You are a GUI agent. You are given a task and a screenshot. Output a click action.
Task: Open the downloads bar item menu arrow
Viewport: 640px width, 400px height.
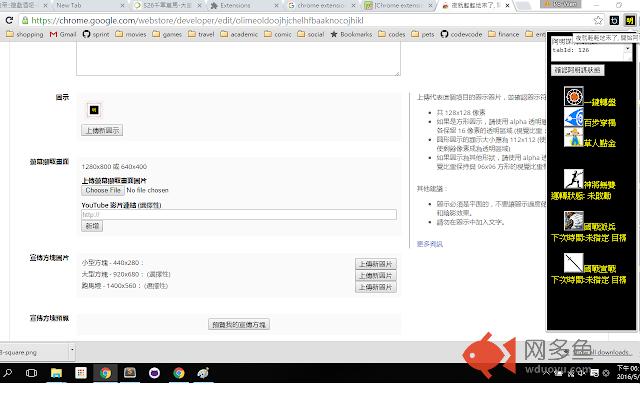pos(72,350)
